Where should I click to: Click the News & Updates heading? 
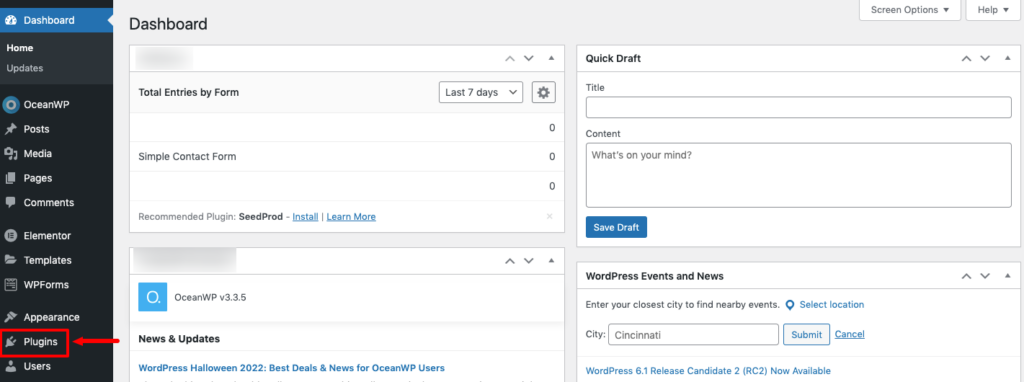pos(179,339)
